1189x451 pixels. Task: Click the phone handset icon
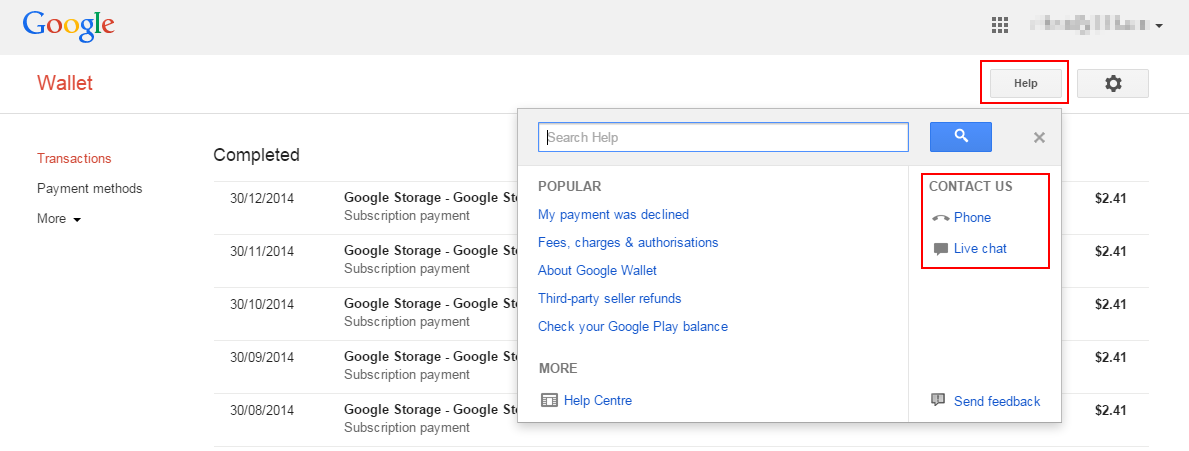point(940,218)
